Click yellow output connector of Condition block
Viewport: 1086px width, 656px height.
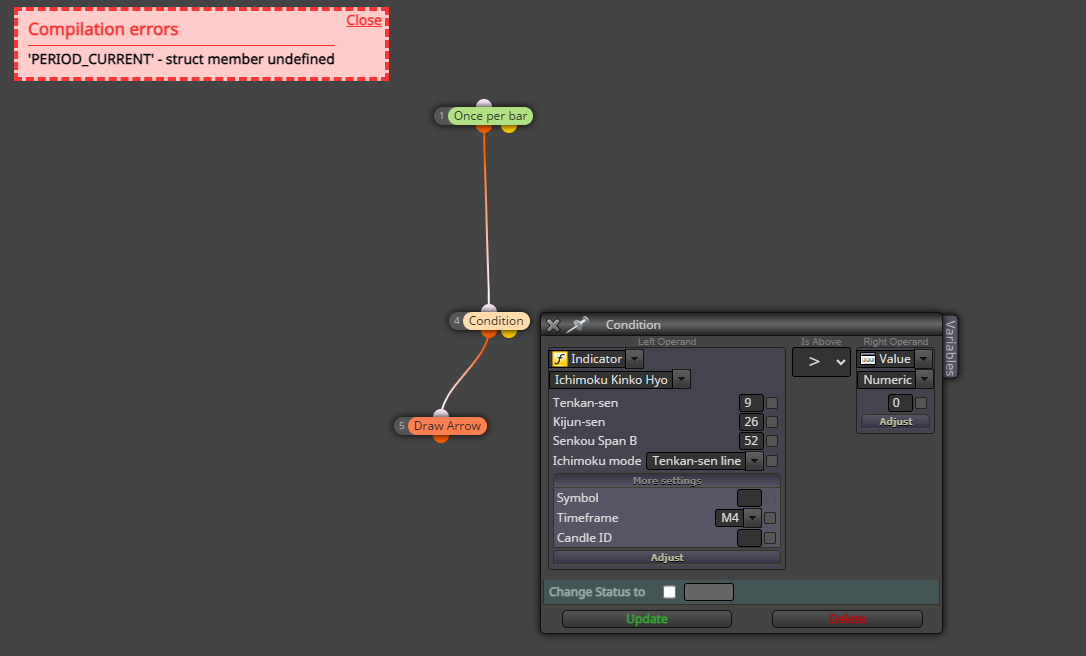(509, 333)
